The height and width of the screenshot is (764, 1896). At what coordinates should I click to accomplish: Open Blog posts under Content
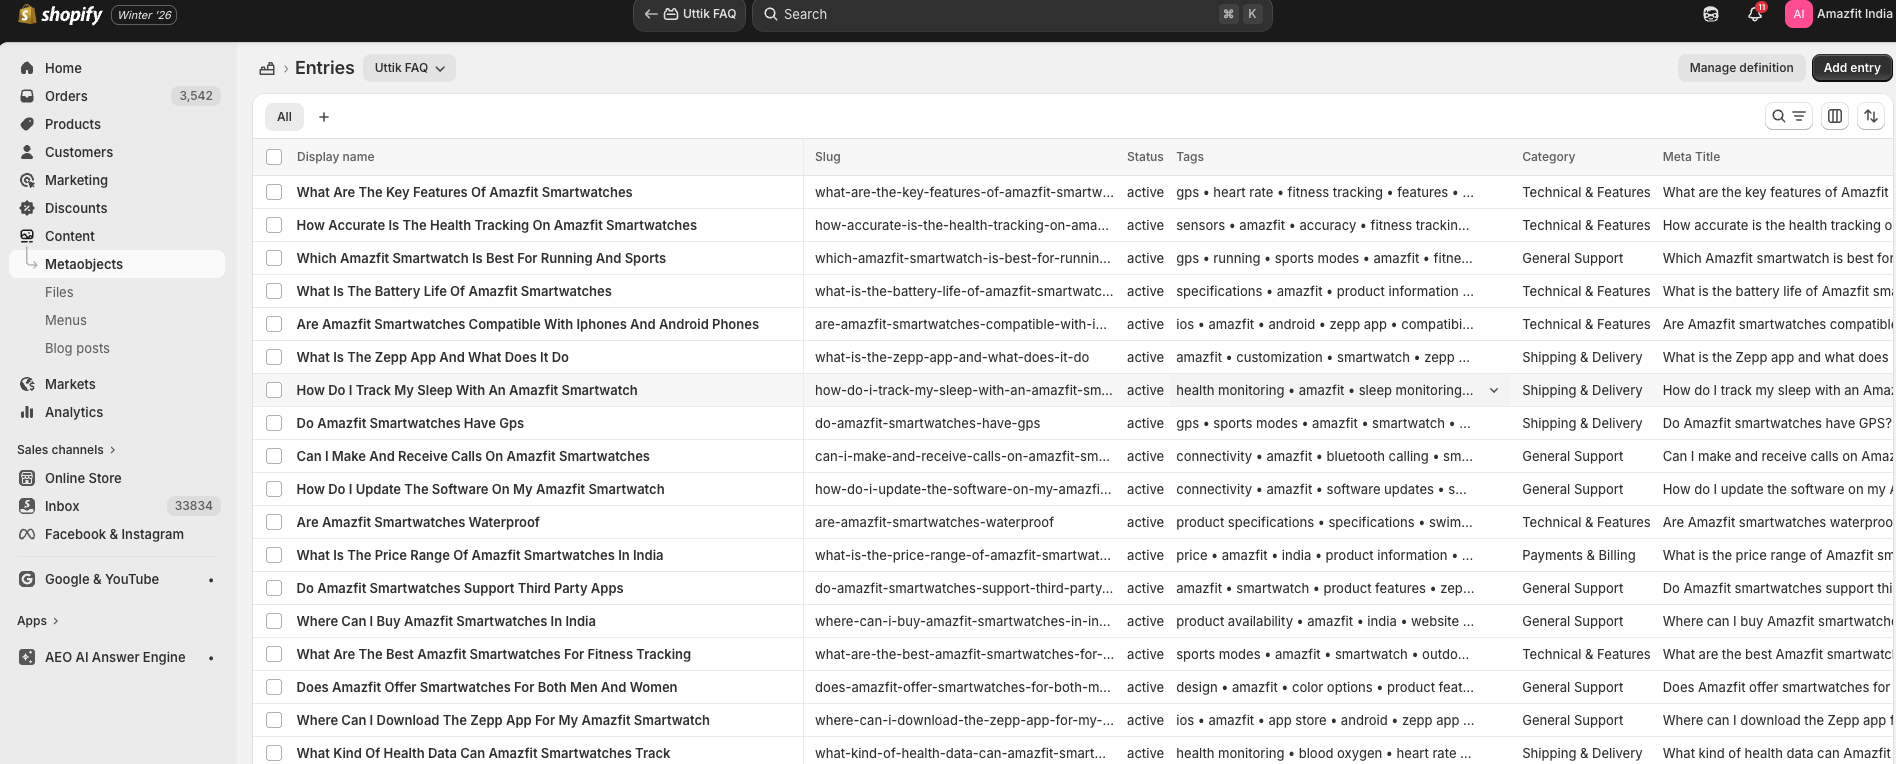click(x=77, y=348)
